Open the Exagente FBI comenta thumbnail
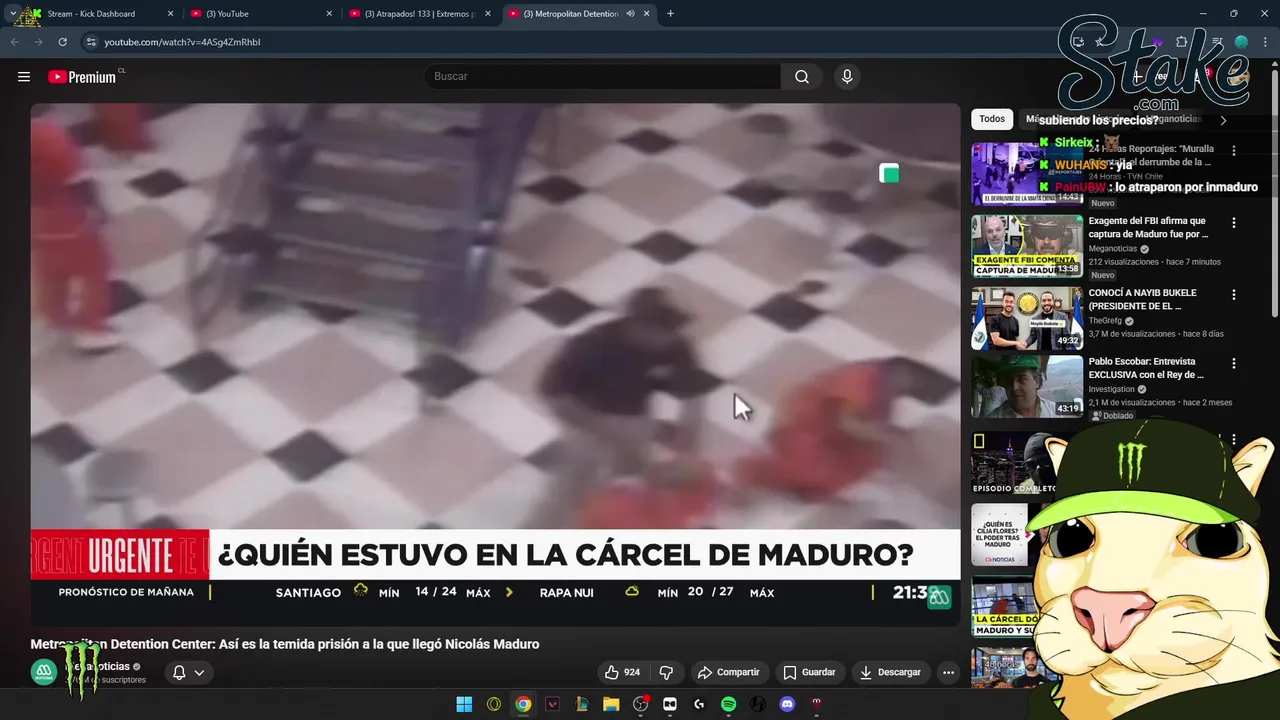1280x720 pixels. point(1027,246)
